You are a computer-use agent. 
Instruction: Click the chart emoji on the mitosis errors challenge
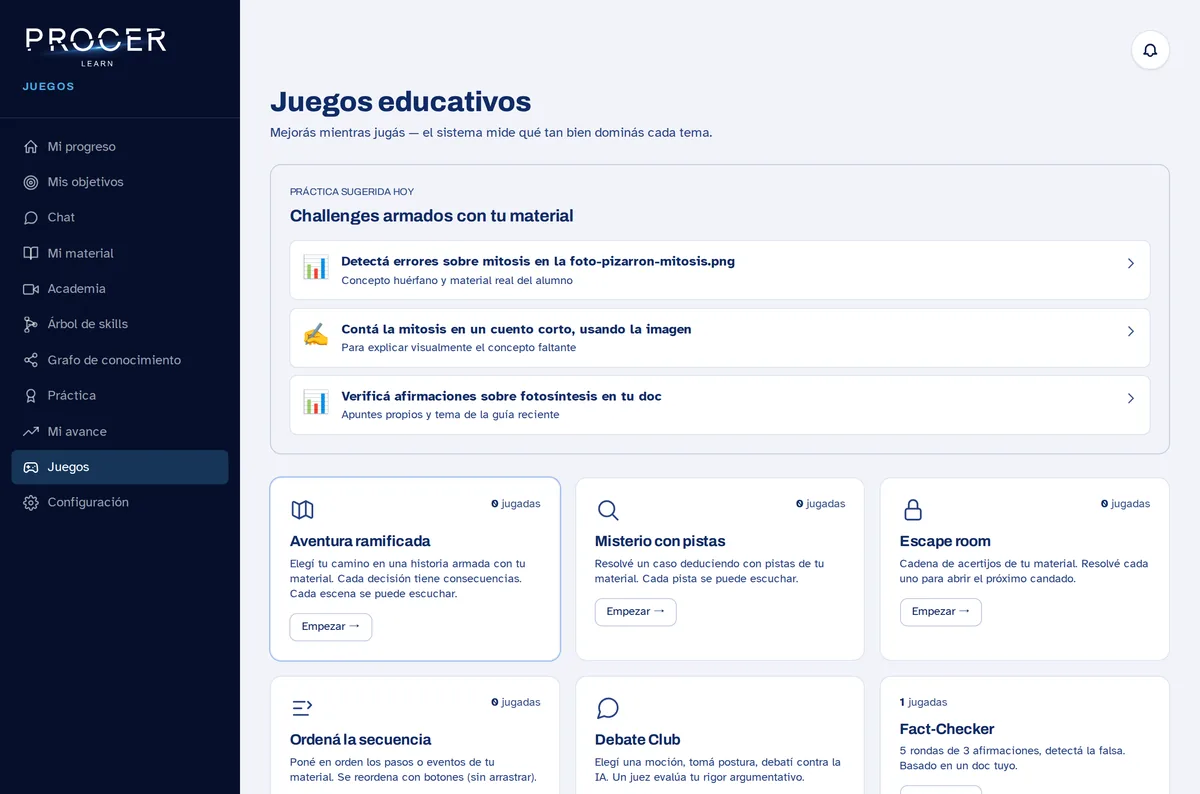(316, 268)
